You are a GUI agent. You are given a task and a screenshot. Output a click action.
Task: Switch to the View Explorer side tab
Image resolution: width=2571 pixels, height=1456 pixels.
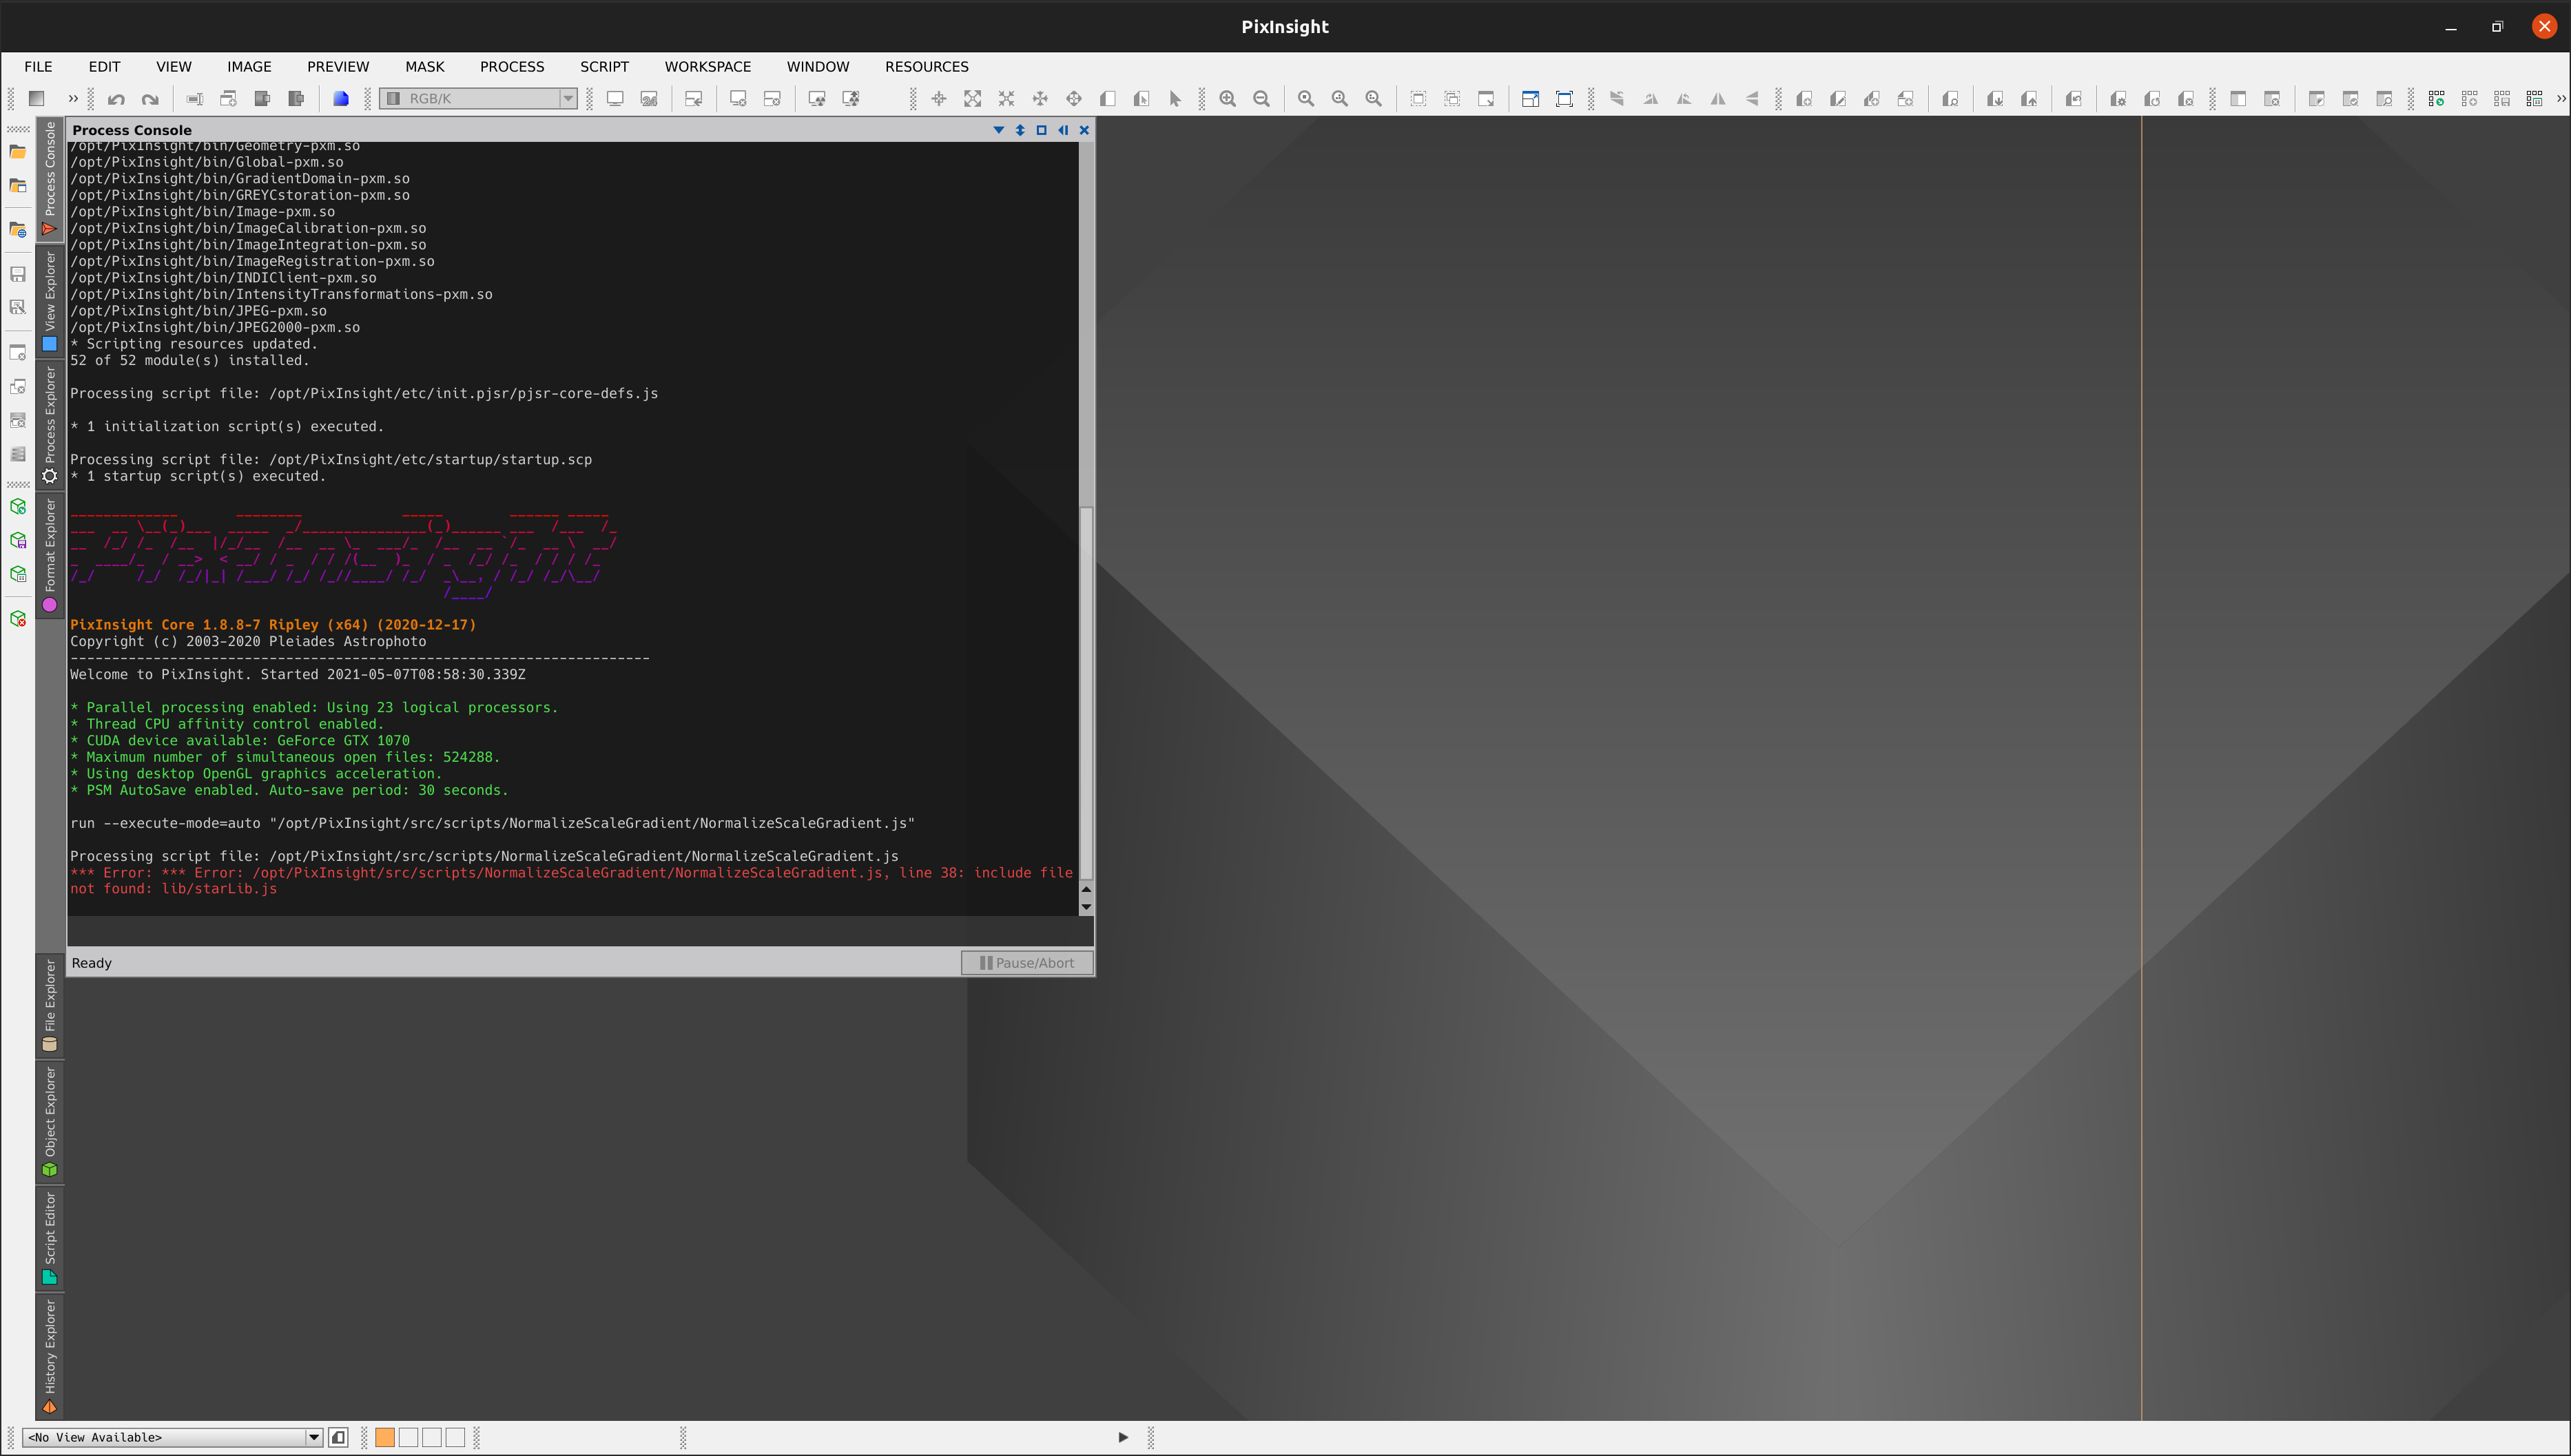50,302
